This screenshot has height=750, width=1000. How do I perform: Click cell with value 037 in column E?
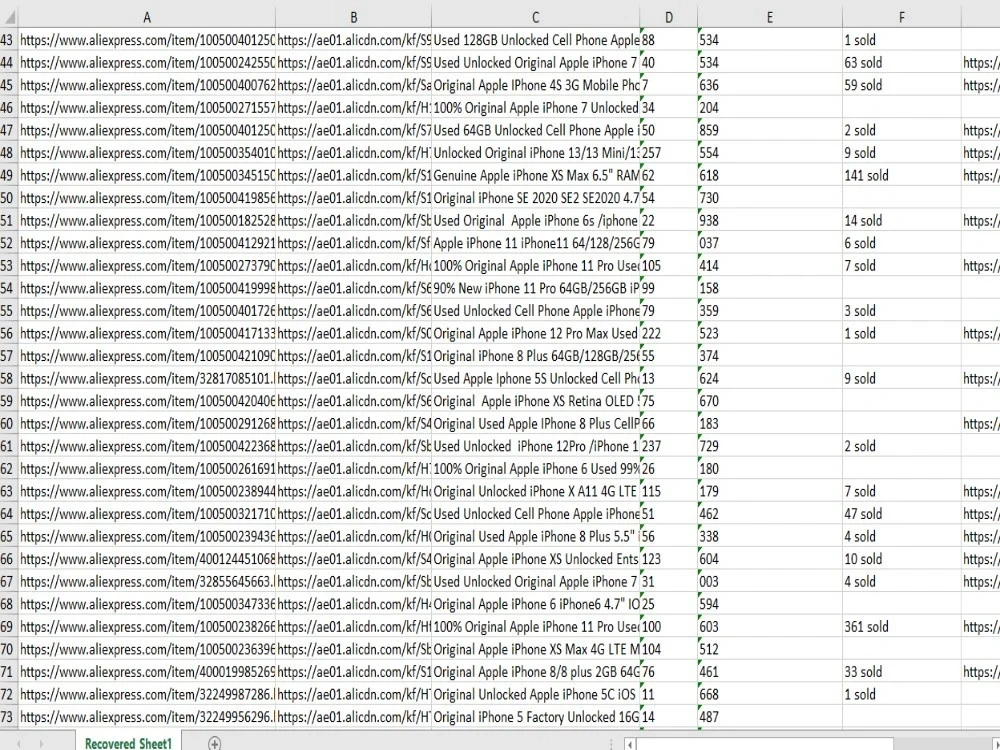[770, 243]
